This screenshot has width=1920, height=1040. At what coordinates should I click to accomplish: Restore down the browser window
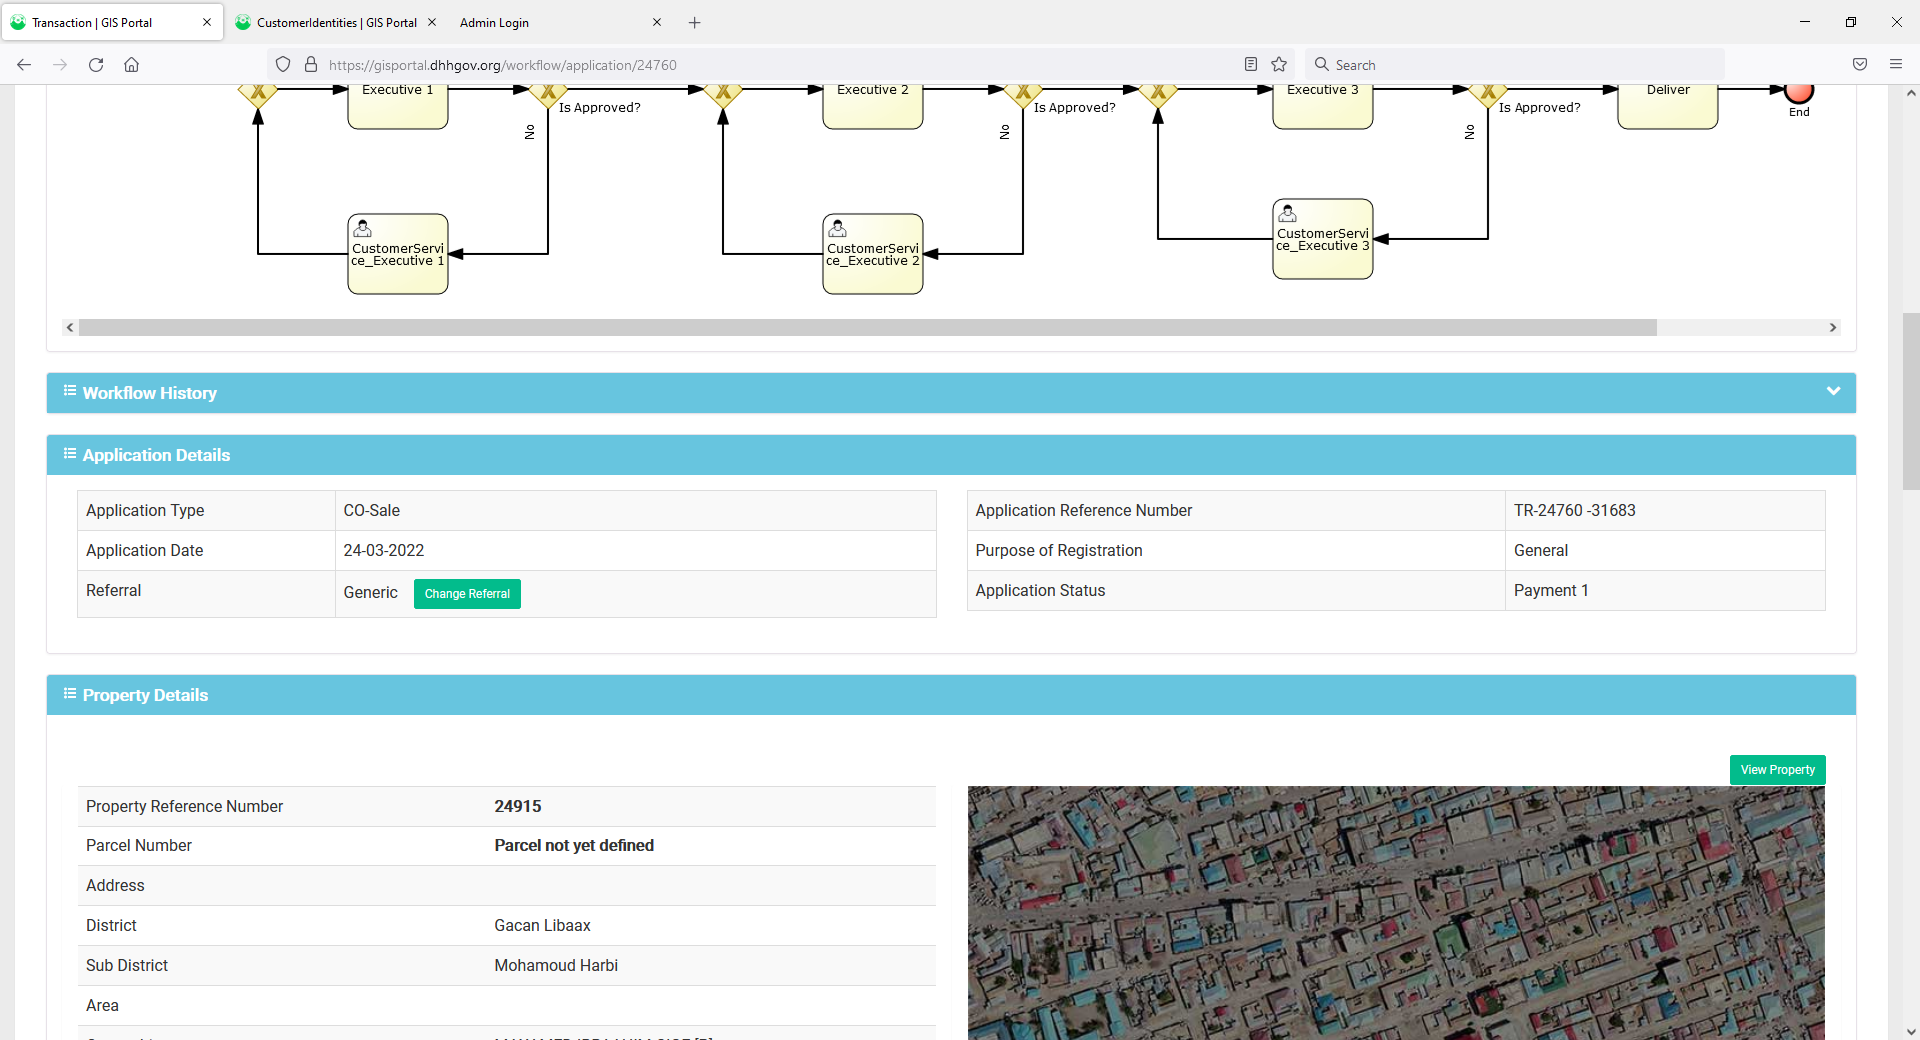click(x=1851, y=22)
